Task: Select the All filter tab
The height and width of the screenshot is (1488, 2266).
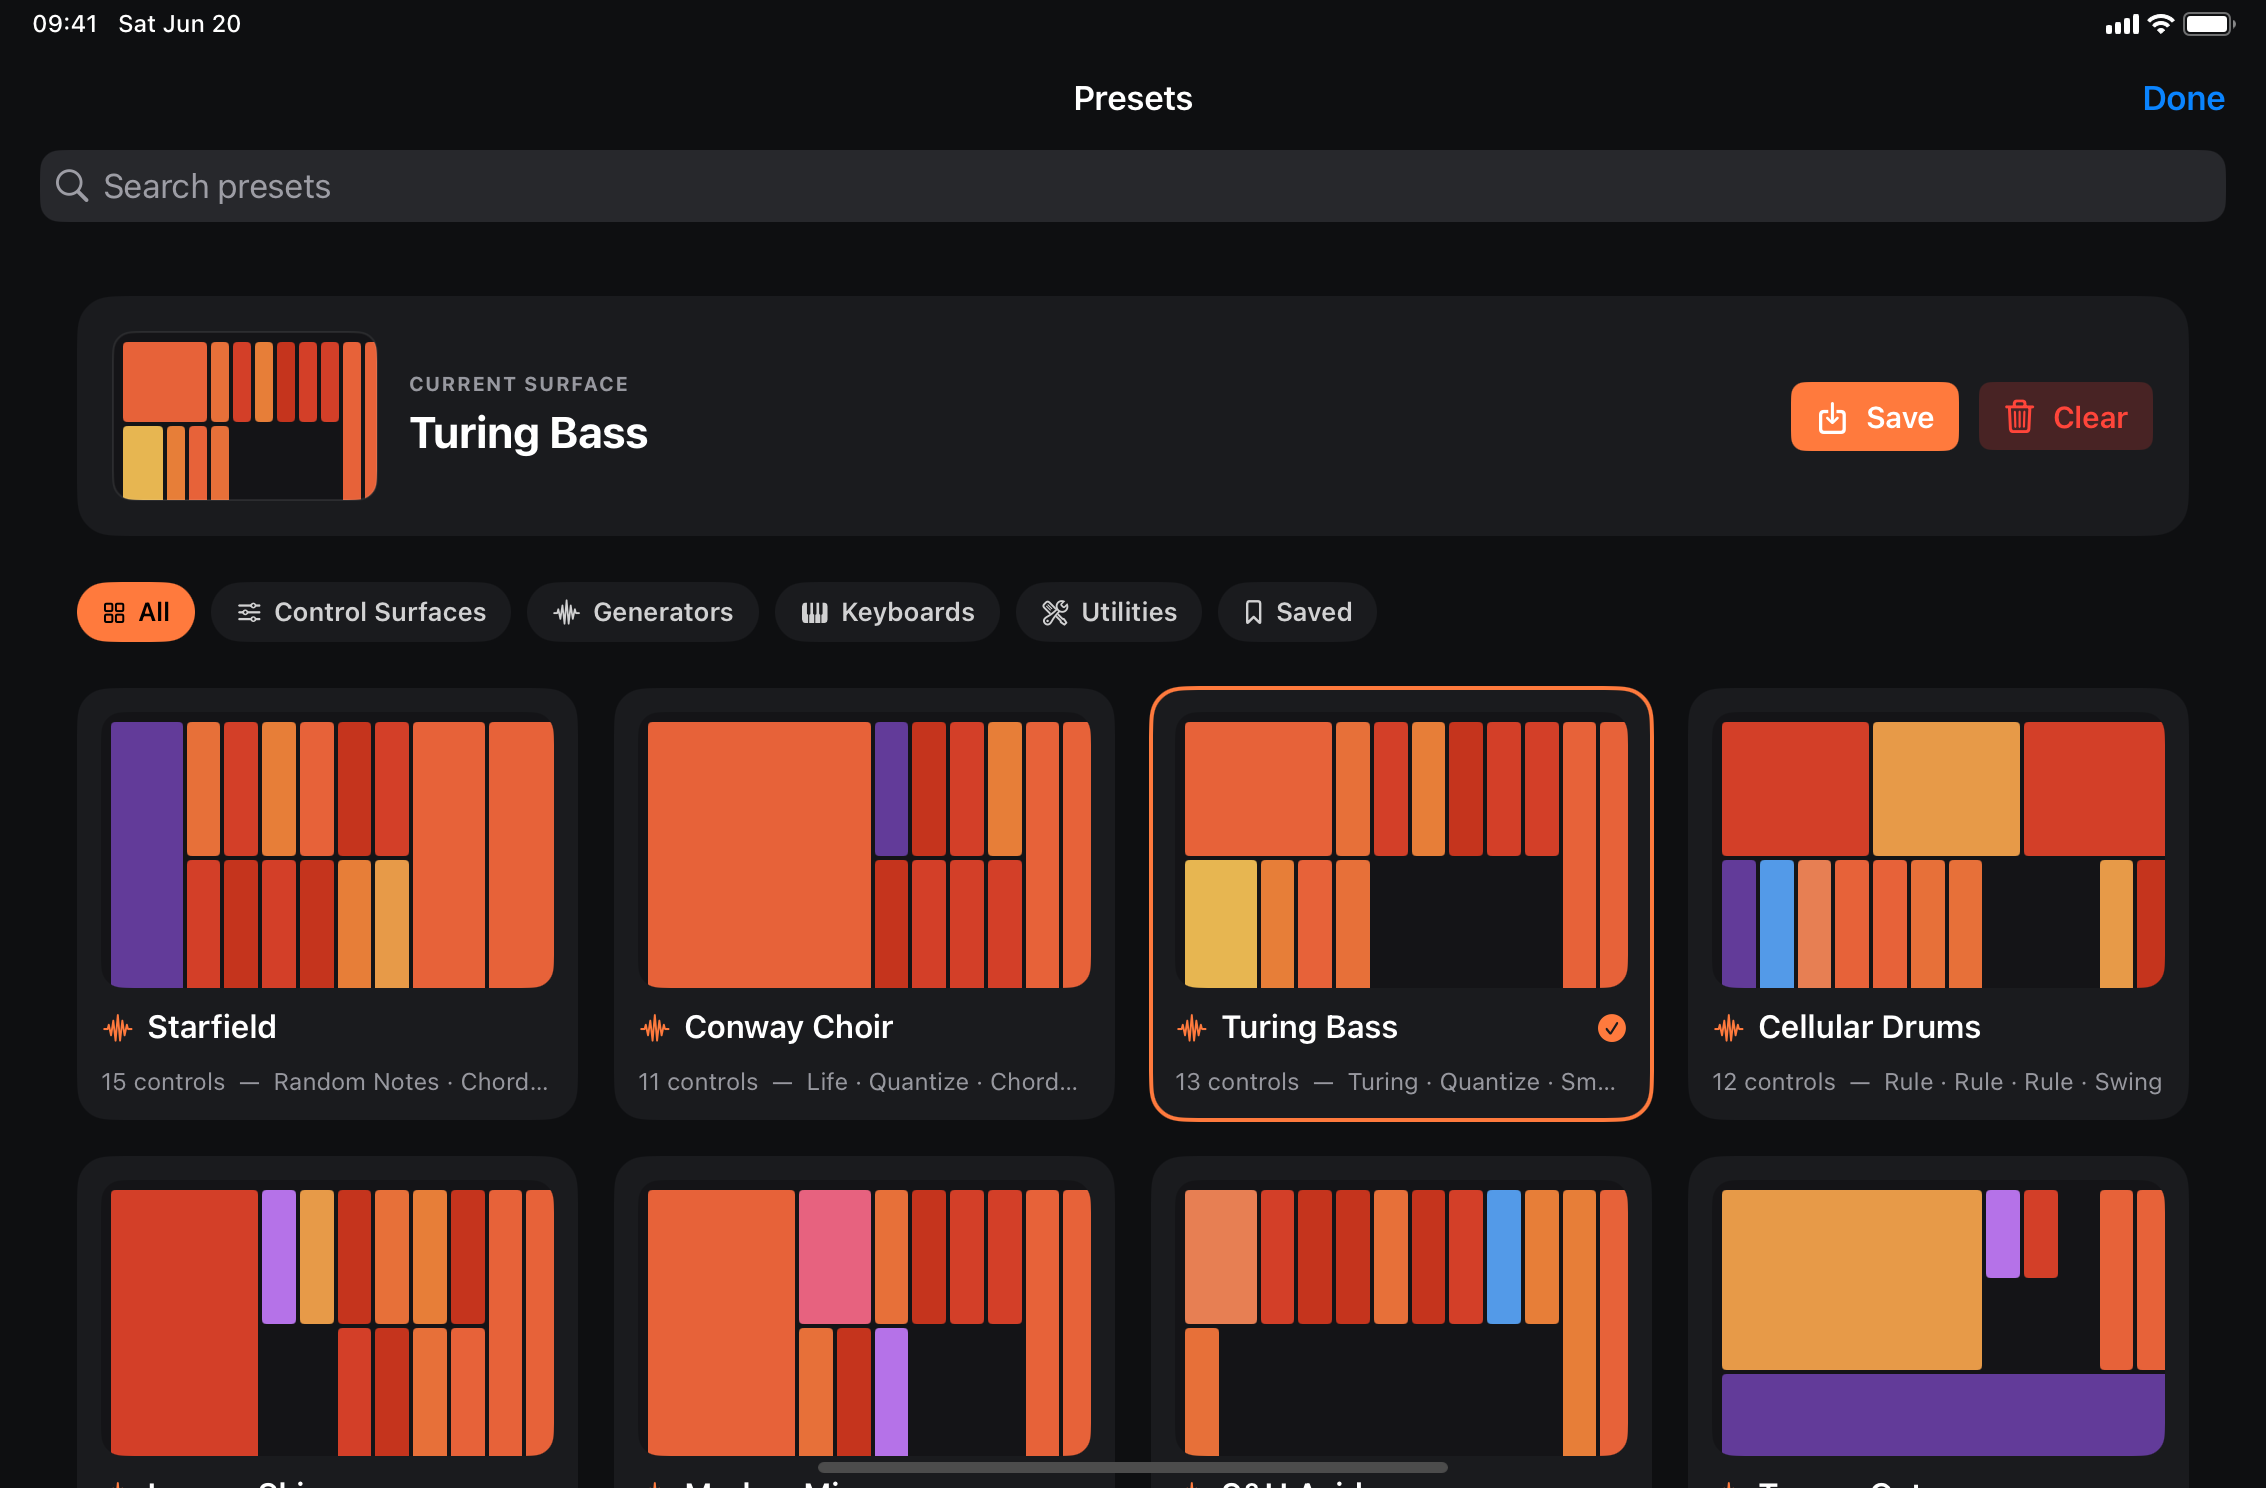Action: point(136,612)
